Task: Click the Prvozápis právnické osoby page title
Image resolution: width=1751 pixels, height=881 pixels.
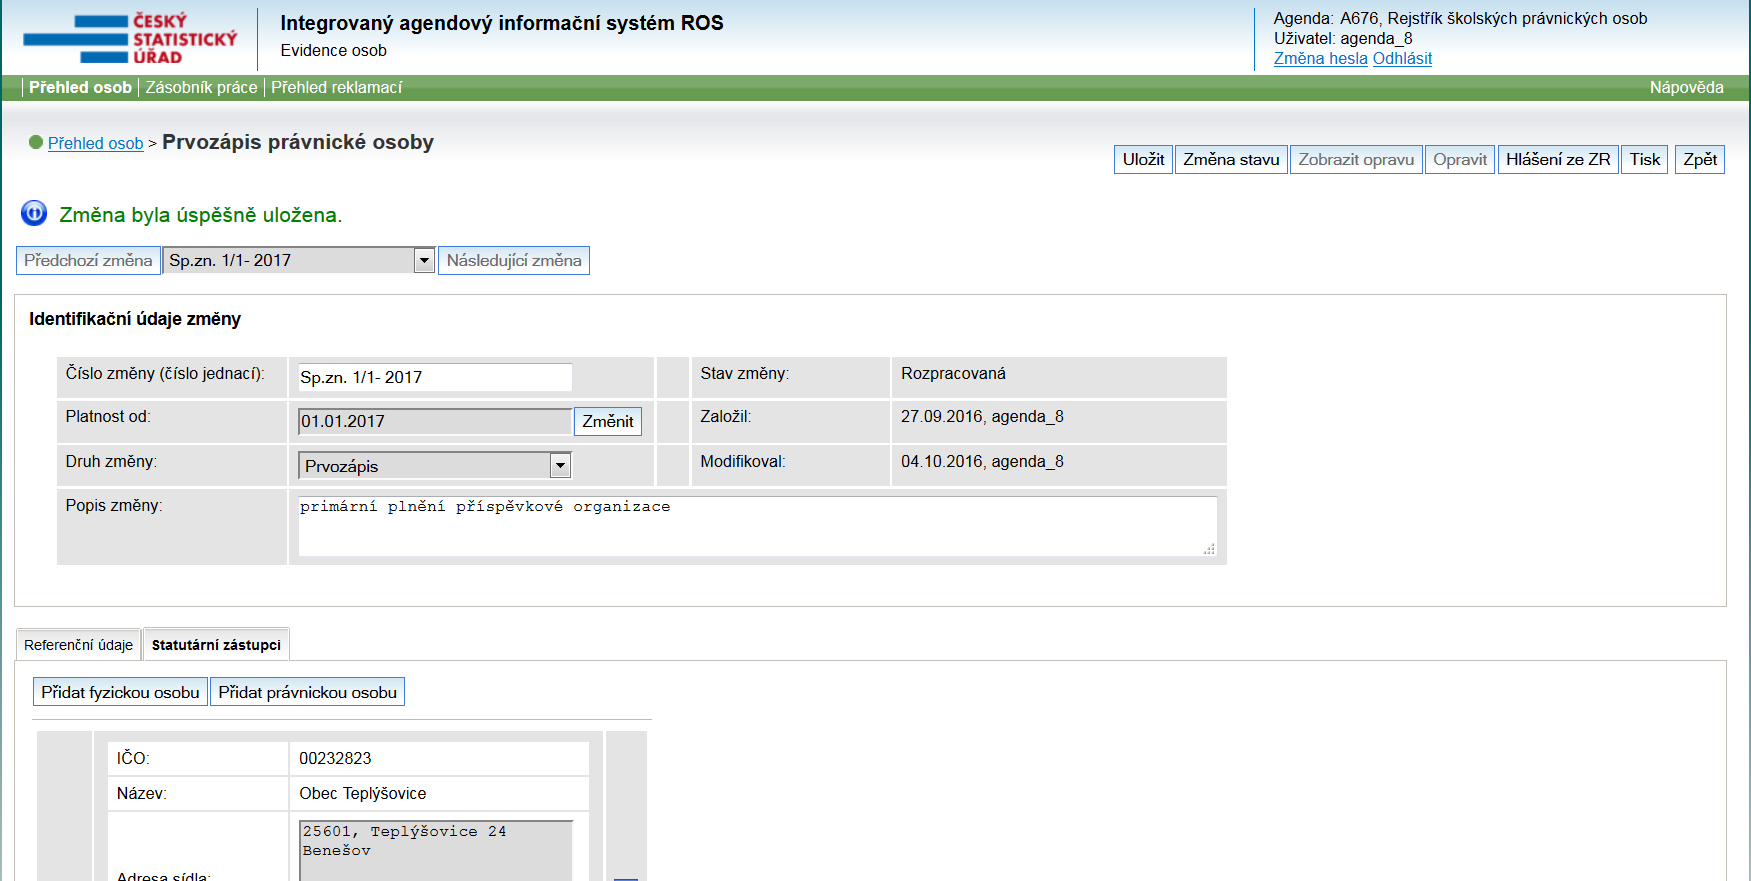Action: coord(298,142)
